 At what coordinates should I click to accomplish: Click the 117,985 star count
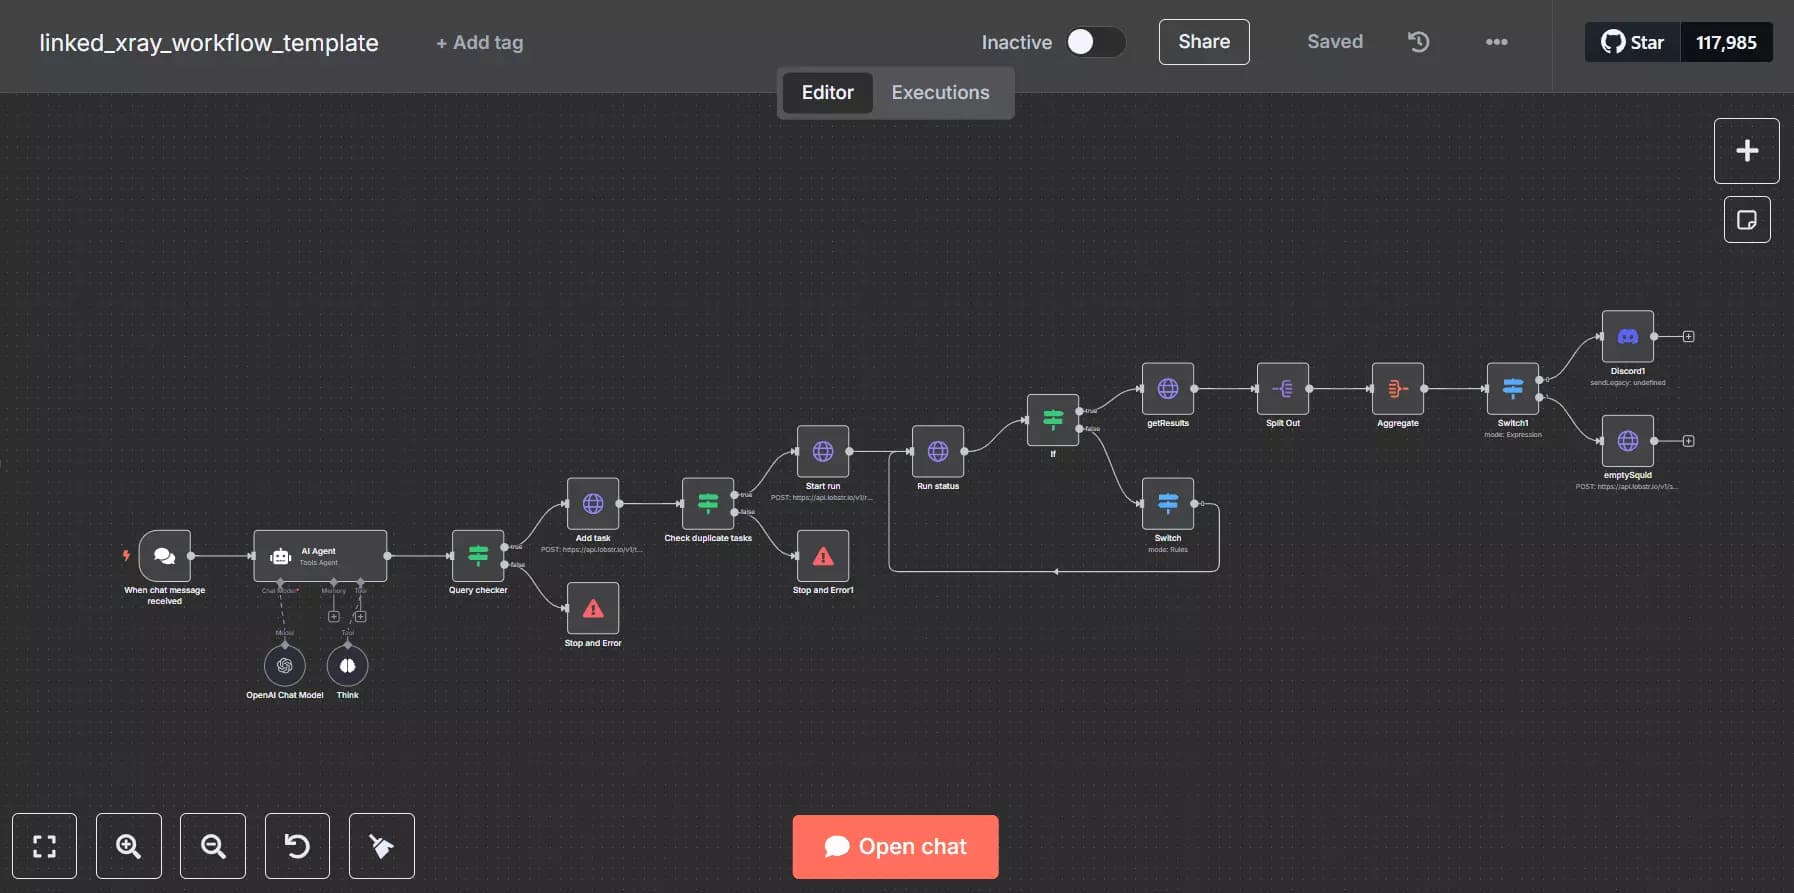(x=1727, y=42)
